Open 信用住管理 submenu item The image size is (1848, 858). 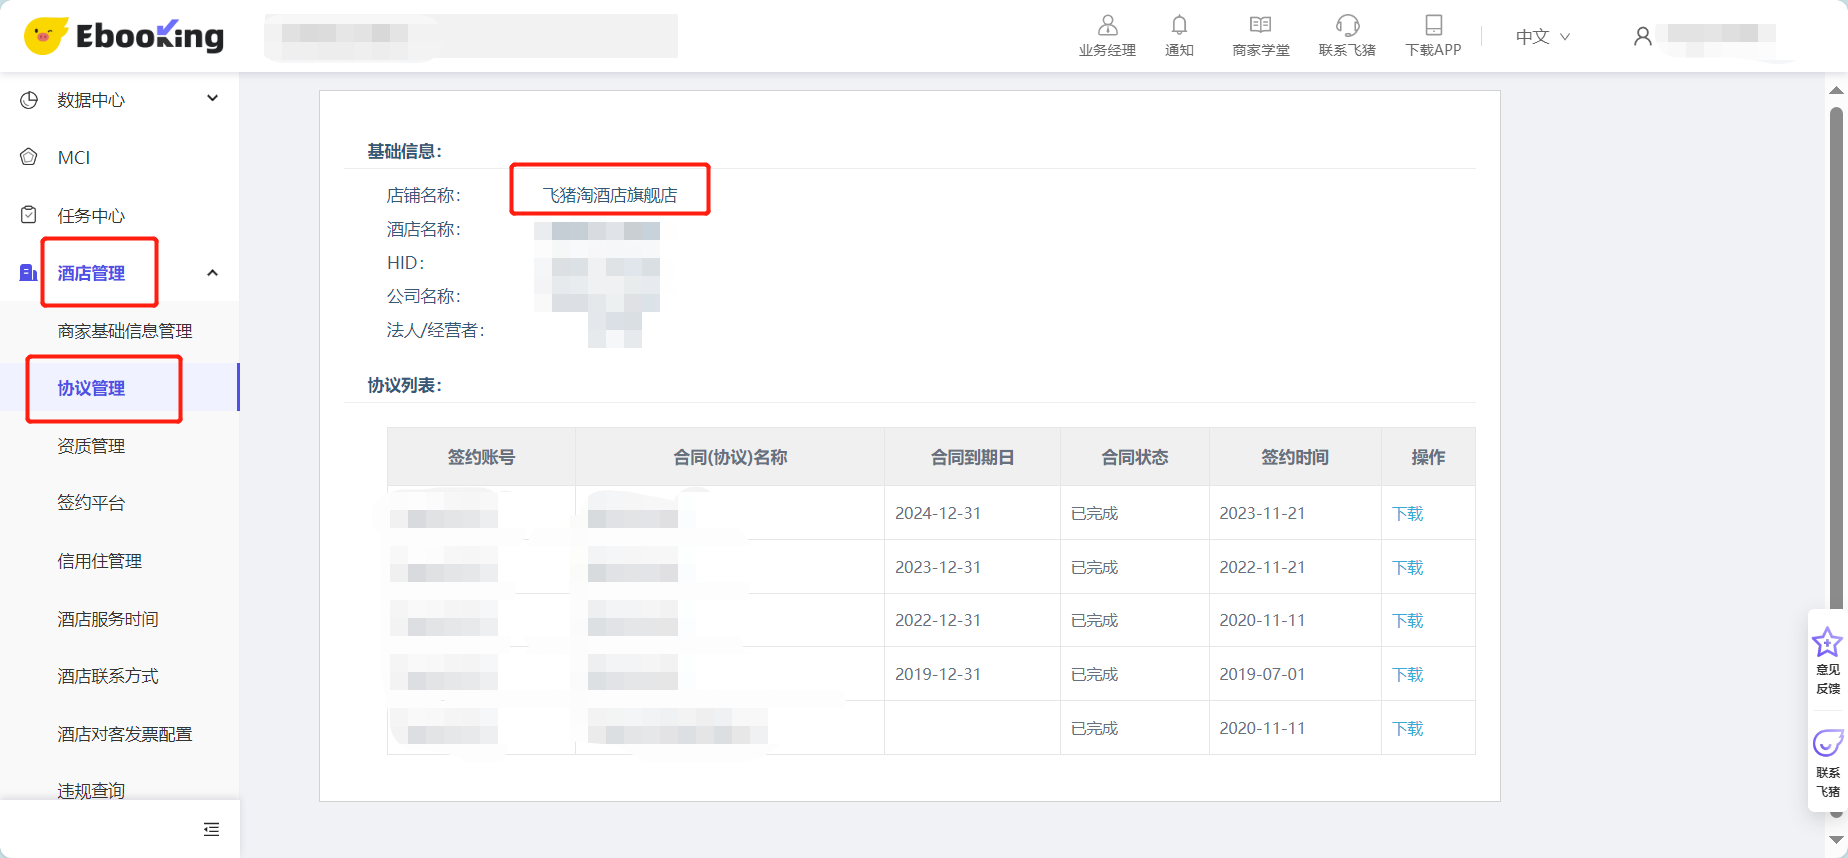(x=100, y=561)
